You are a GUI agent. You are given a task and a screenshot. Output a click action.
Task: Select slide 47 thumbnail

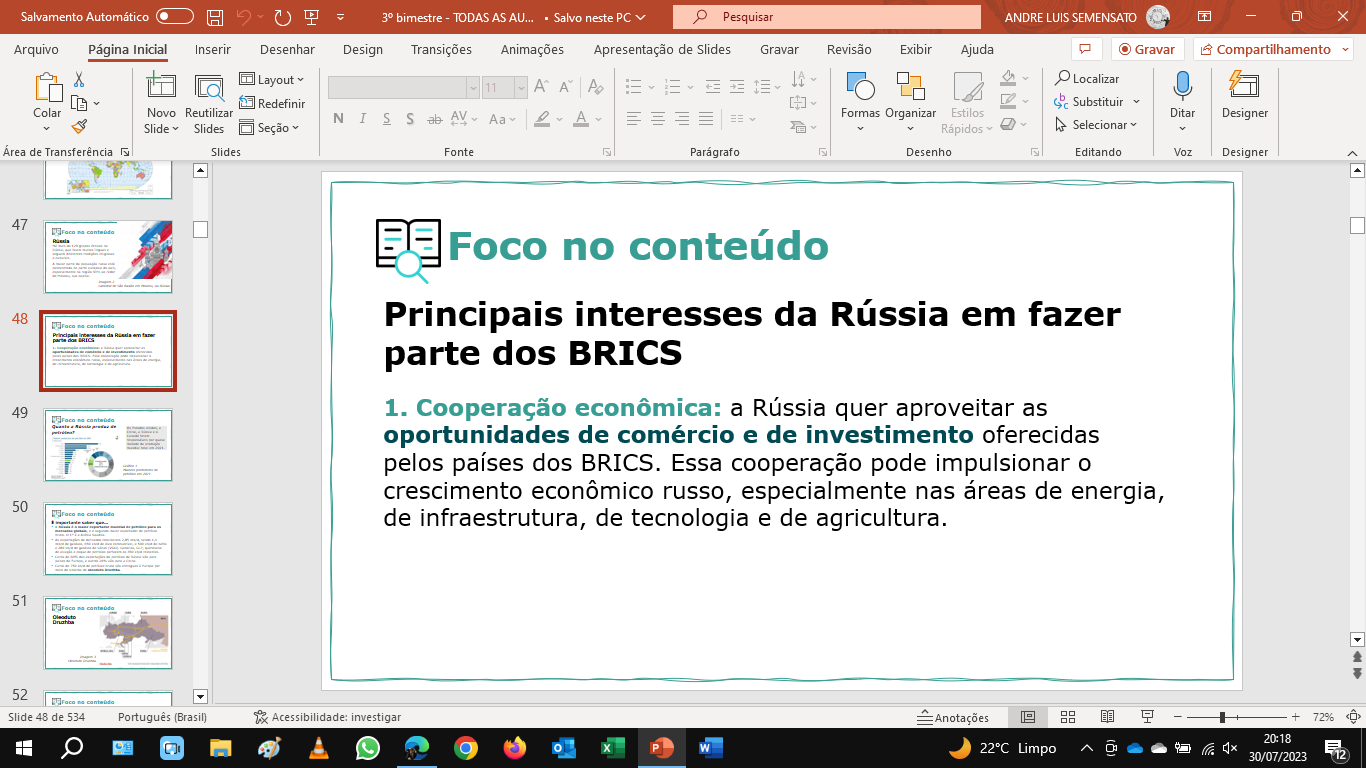[108, 257]
